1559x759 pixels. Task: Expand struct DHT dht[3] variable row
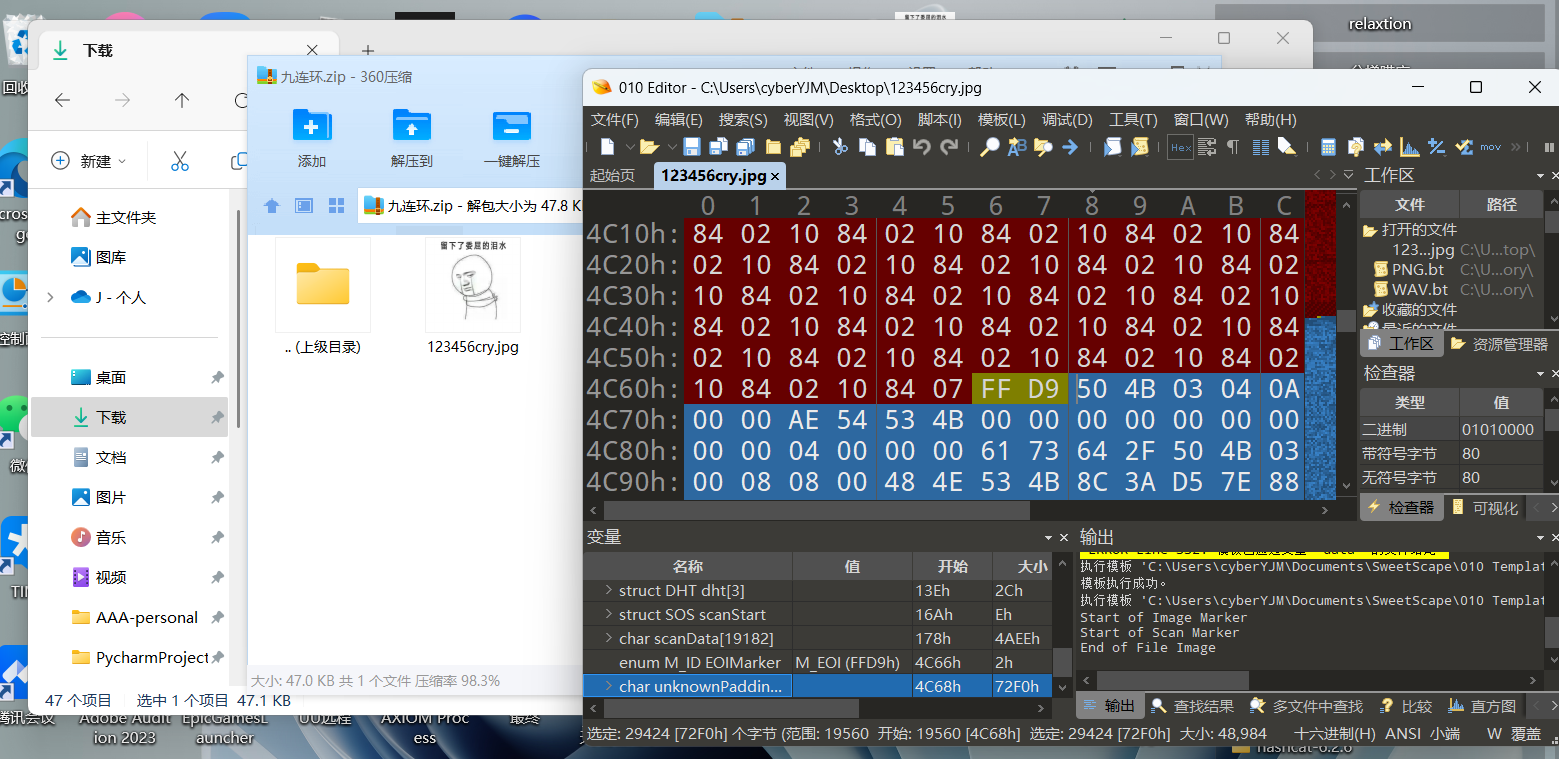(x=608, y=590)
